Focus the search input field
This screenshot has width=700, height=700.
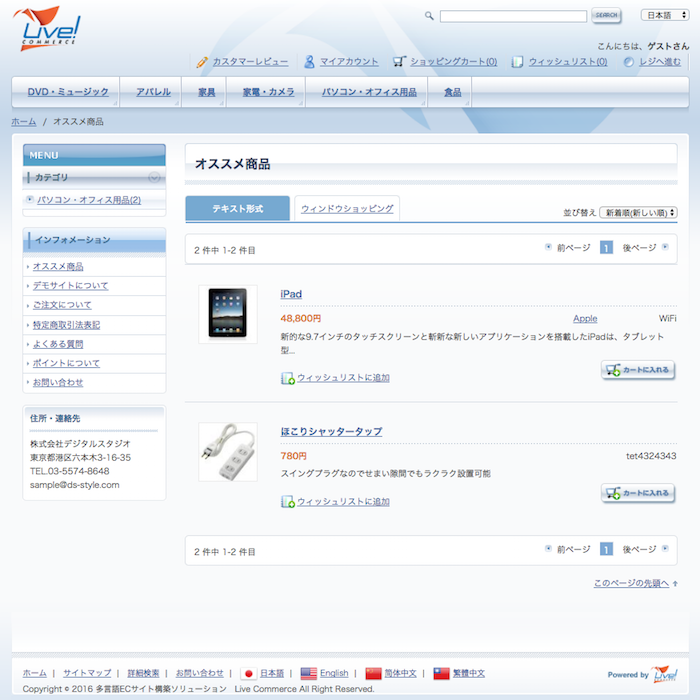[x=513, y=16]
